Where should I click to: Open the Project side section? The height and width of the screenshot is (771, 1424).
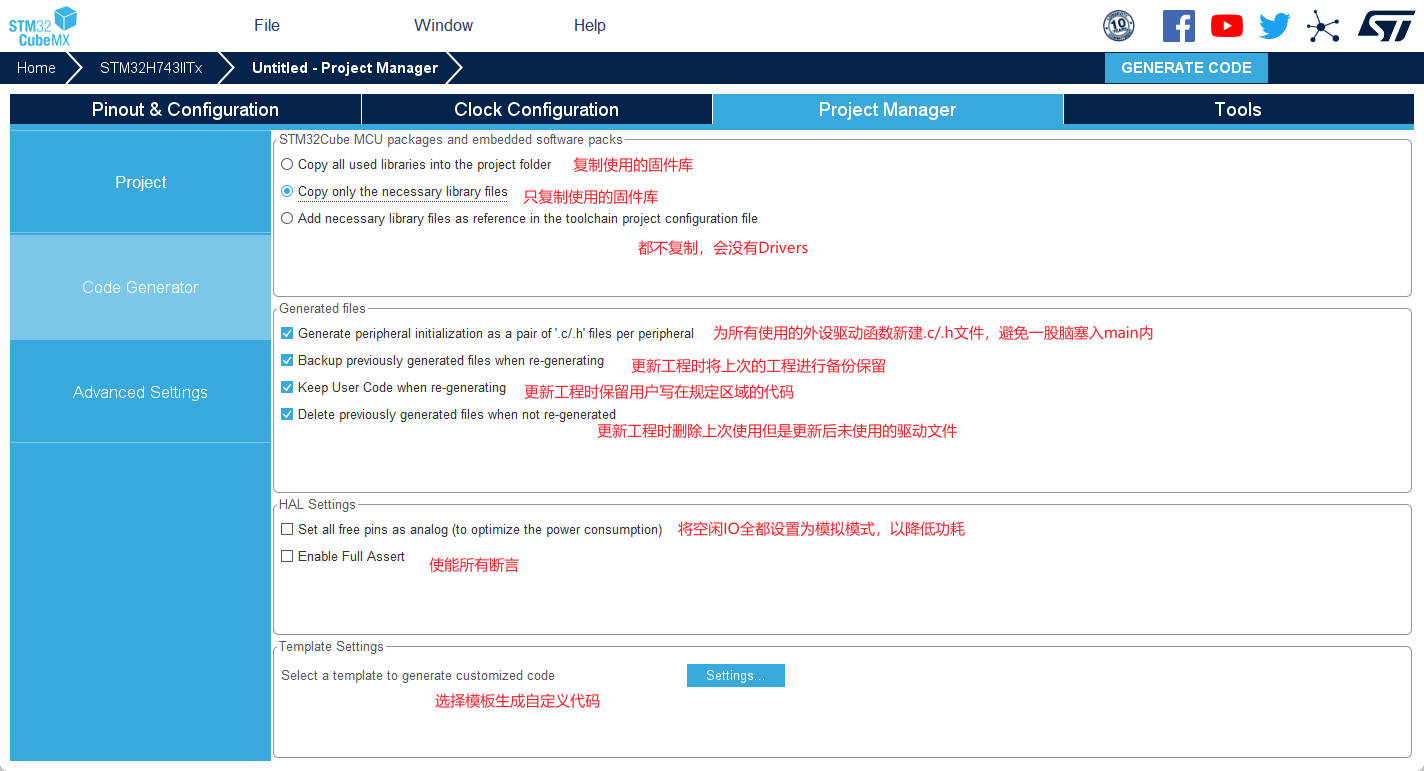pos(140,182)
